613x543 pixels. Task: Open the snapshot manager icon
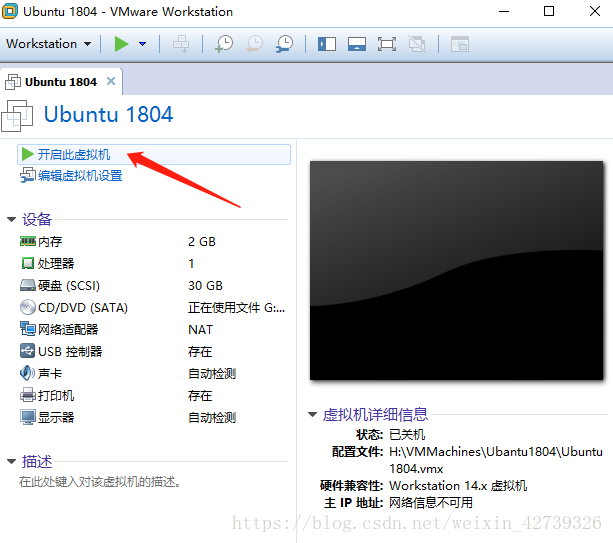click(x=284, y=44)
